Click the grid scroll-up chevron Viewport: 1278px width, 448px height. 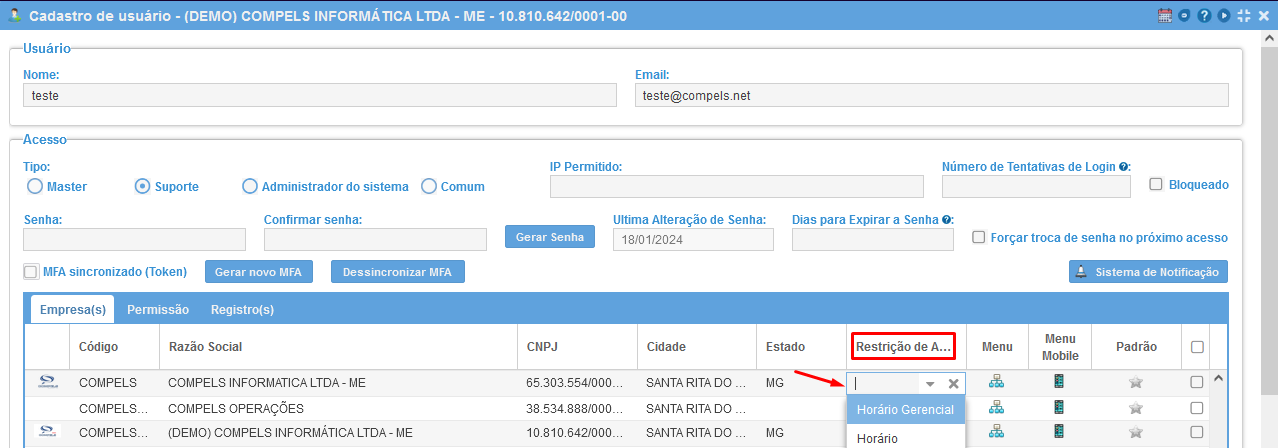[1218, 378]
